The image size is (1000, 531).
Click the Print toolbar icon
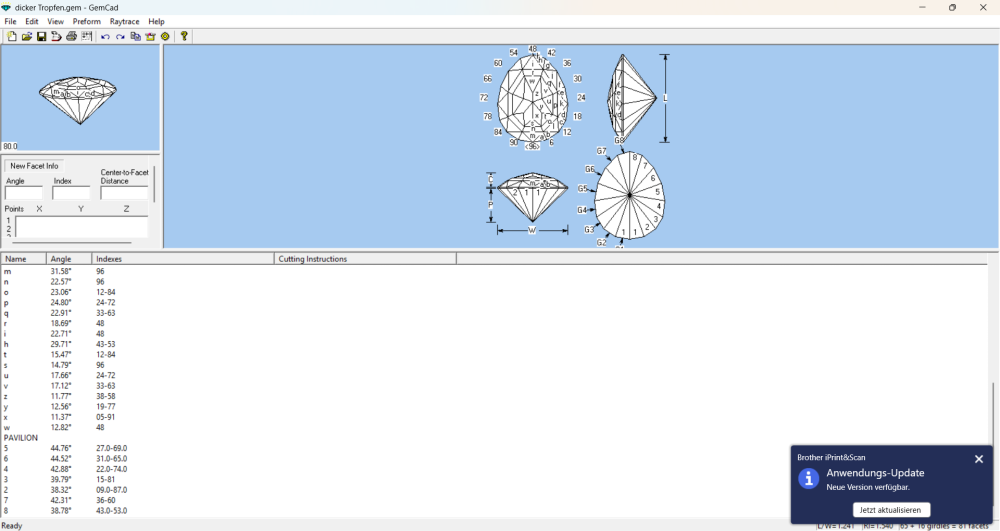[72, 37]
